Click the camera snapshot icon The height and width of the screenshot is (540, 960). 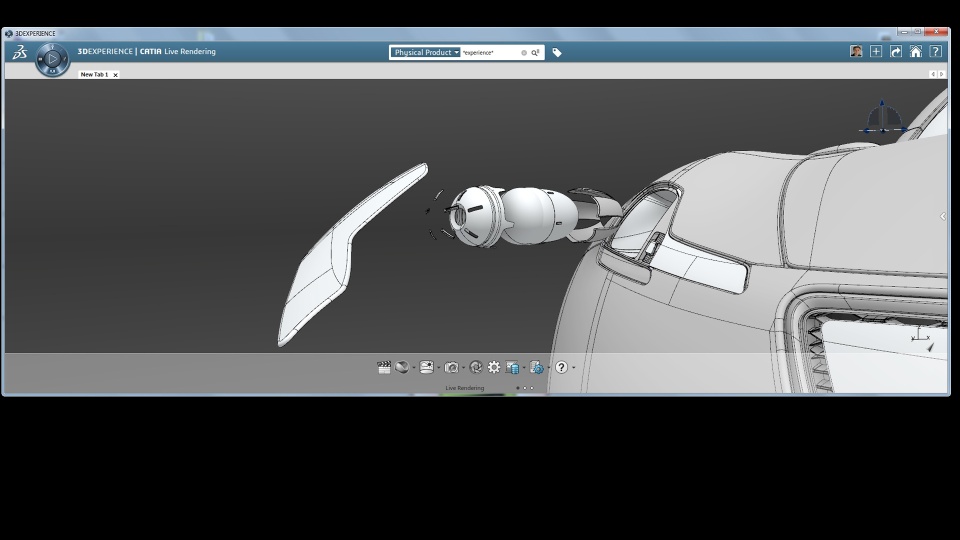click(451, 367)
